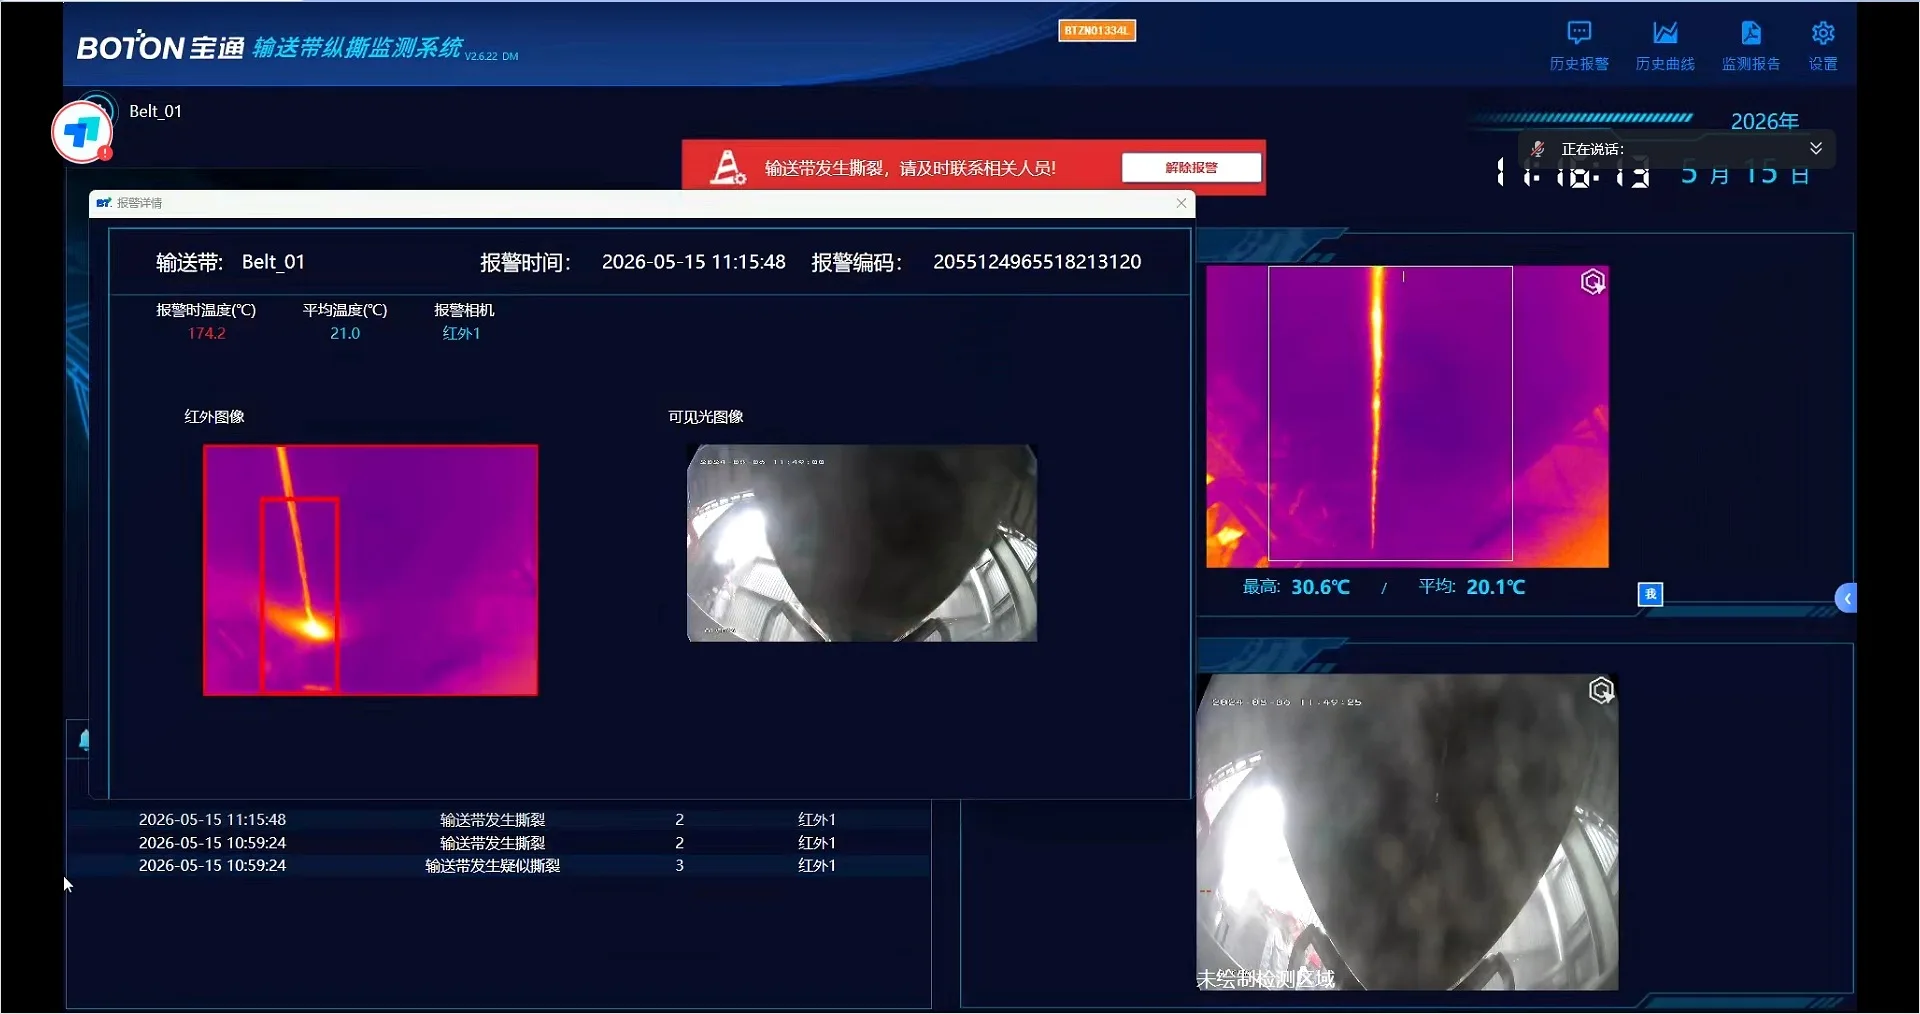
Task: Open the 可见光图像 alarm thumbnail
Action: click(862, 543)
